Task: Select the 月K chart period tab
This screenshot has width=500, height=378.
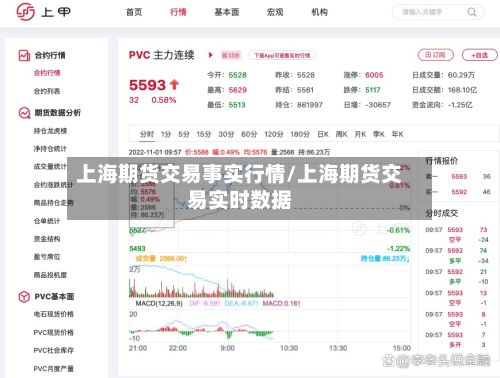Action: tap(360, 134)
